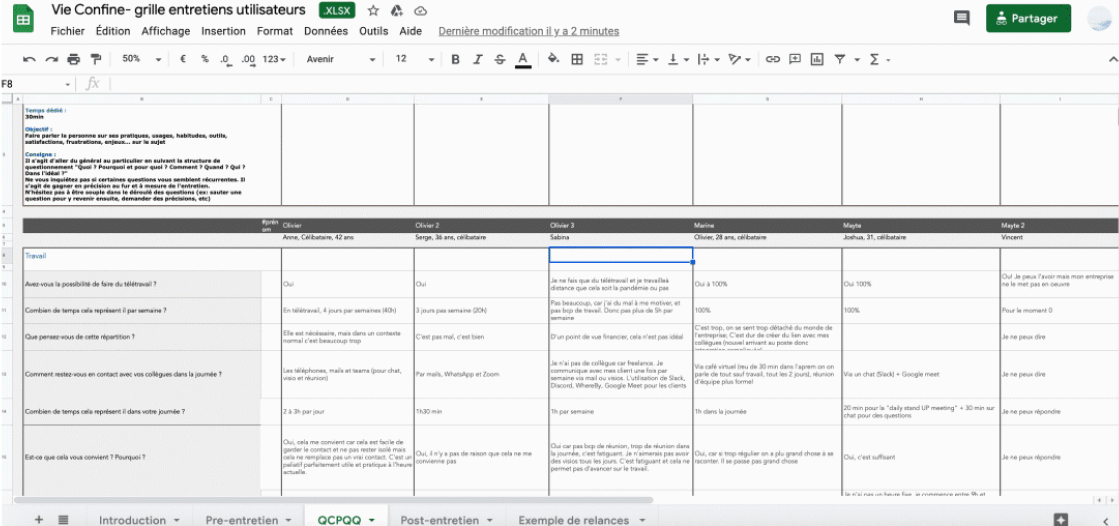Insert a chart from toolbar
Image resolution: width=1119 pixels, height=526 pixels.
point(817,59)
